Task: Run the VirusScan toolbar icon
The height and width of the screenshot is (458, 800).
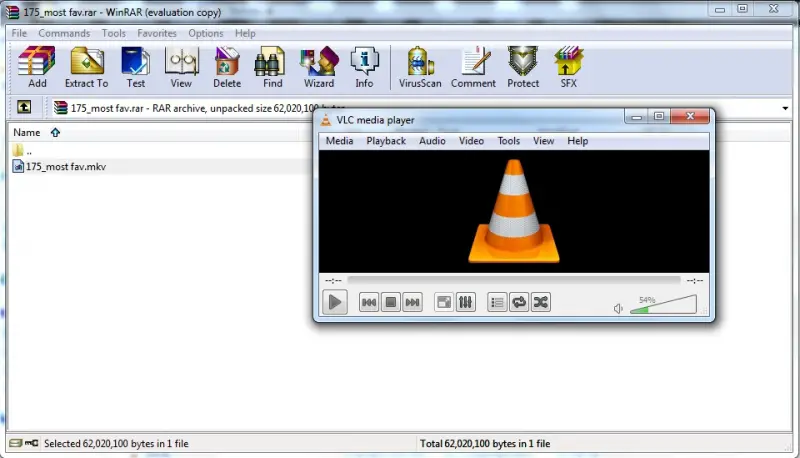Action: click(x=420, y=67)
